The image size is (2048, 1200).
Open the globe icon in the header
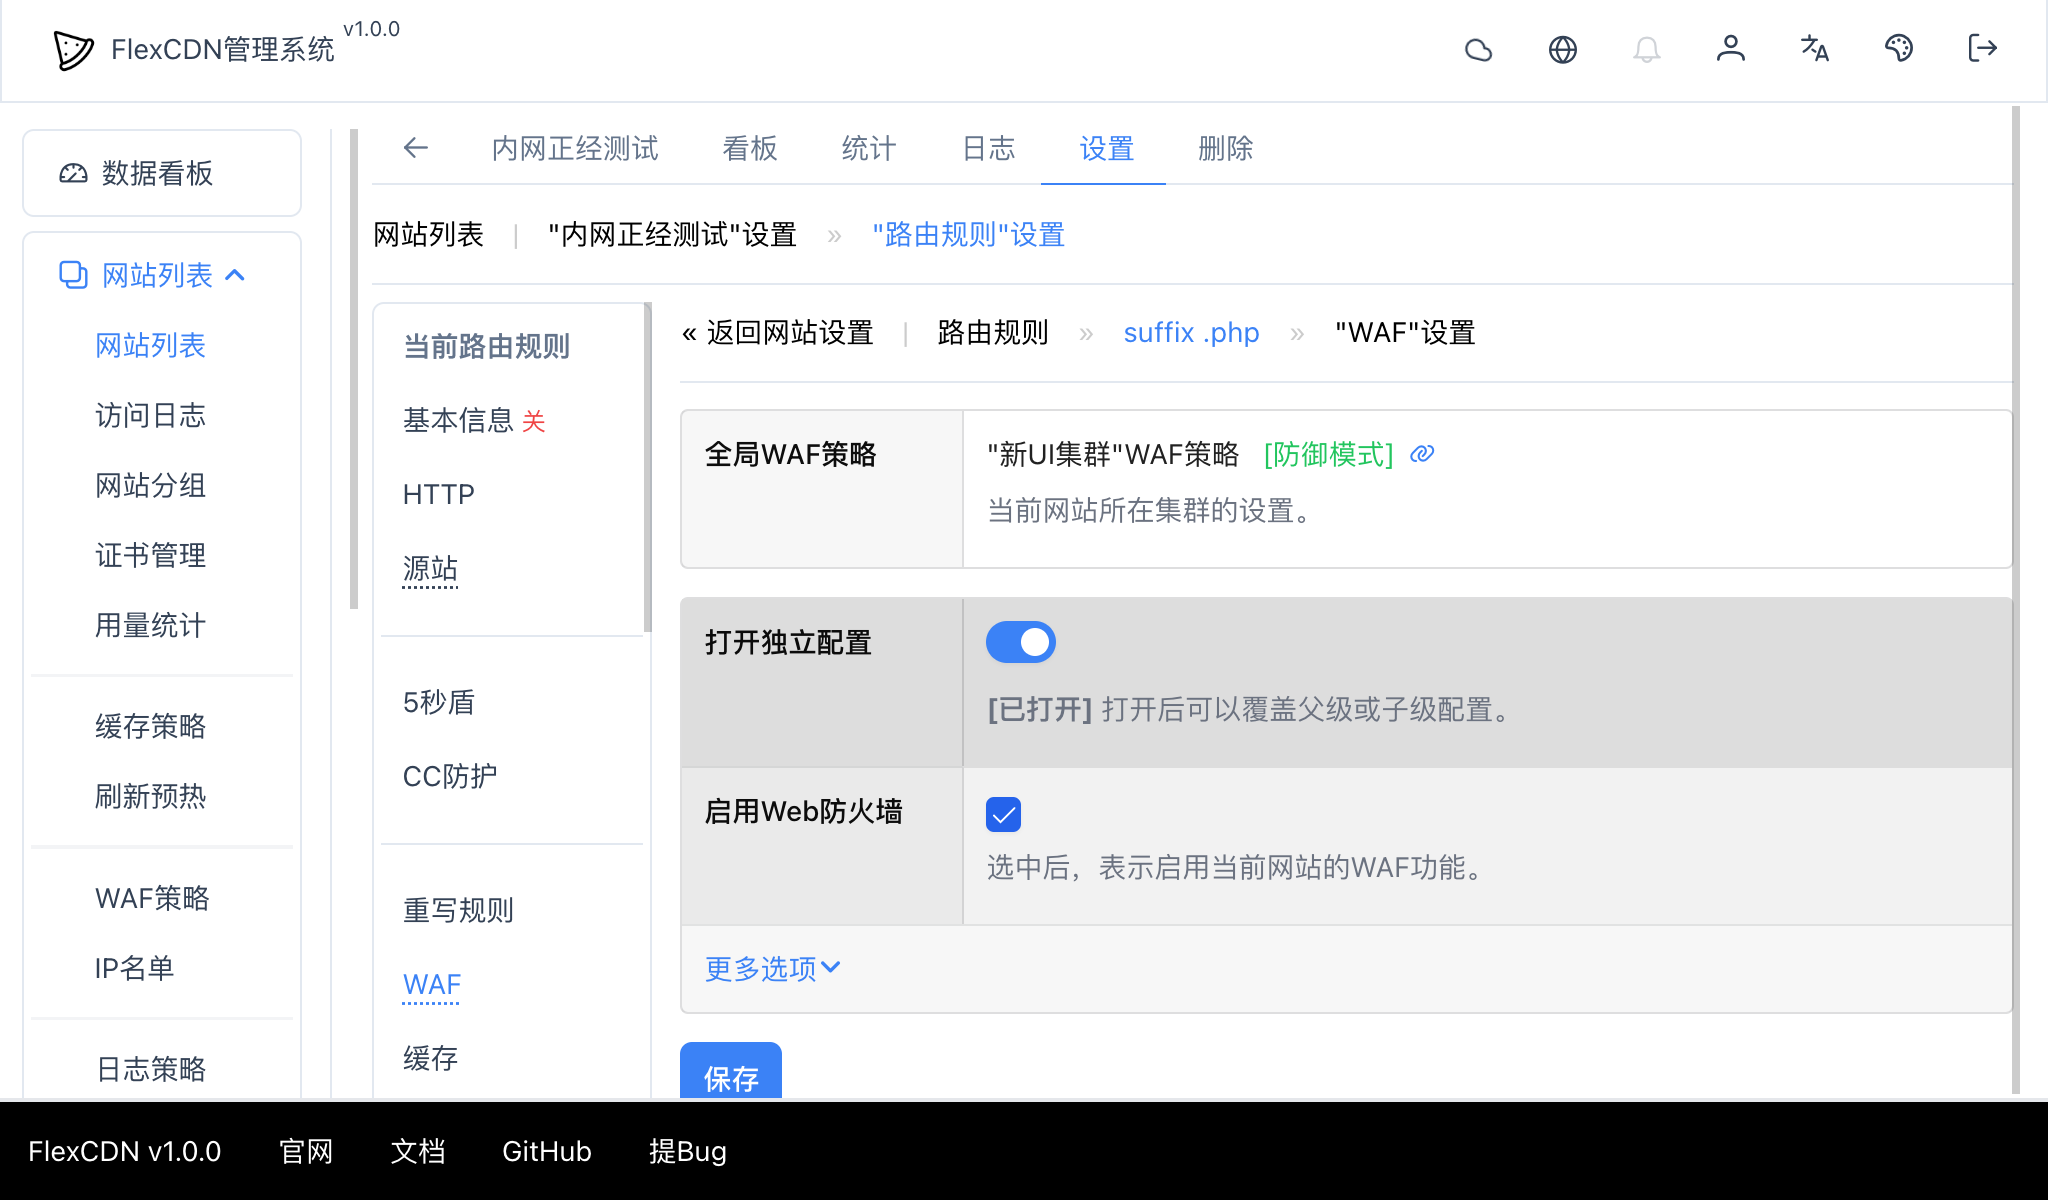[x=1563, y=49]
